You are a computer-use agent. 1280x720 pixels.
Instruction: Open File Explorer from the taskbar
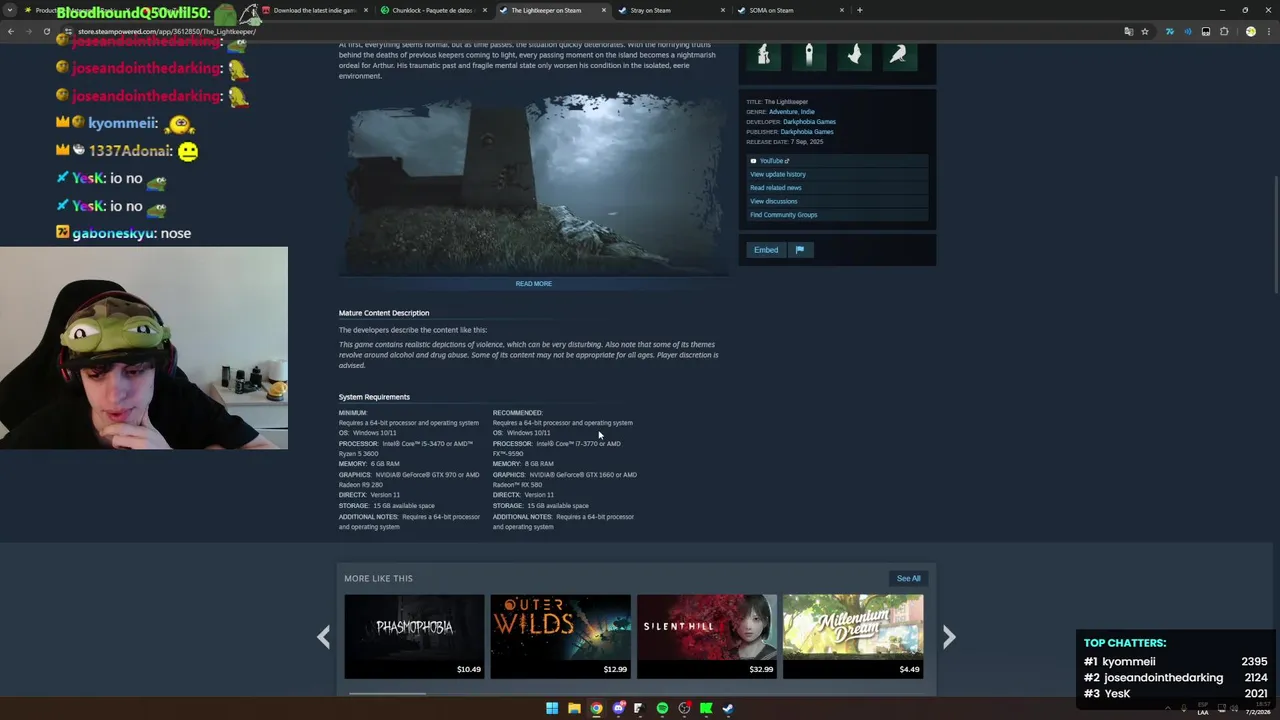[574, 708]
